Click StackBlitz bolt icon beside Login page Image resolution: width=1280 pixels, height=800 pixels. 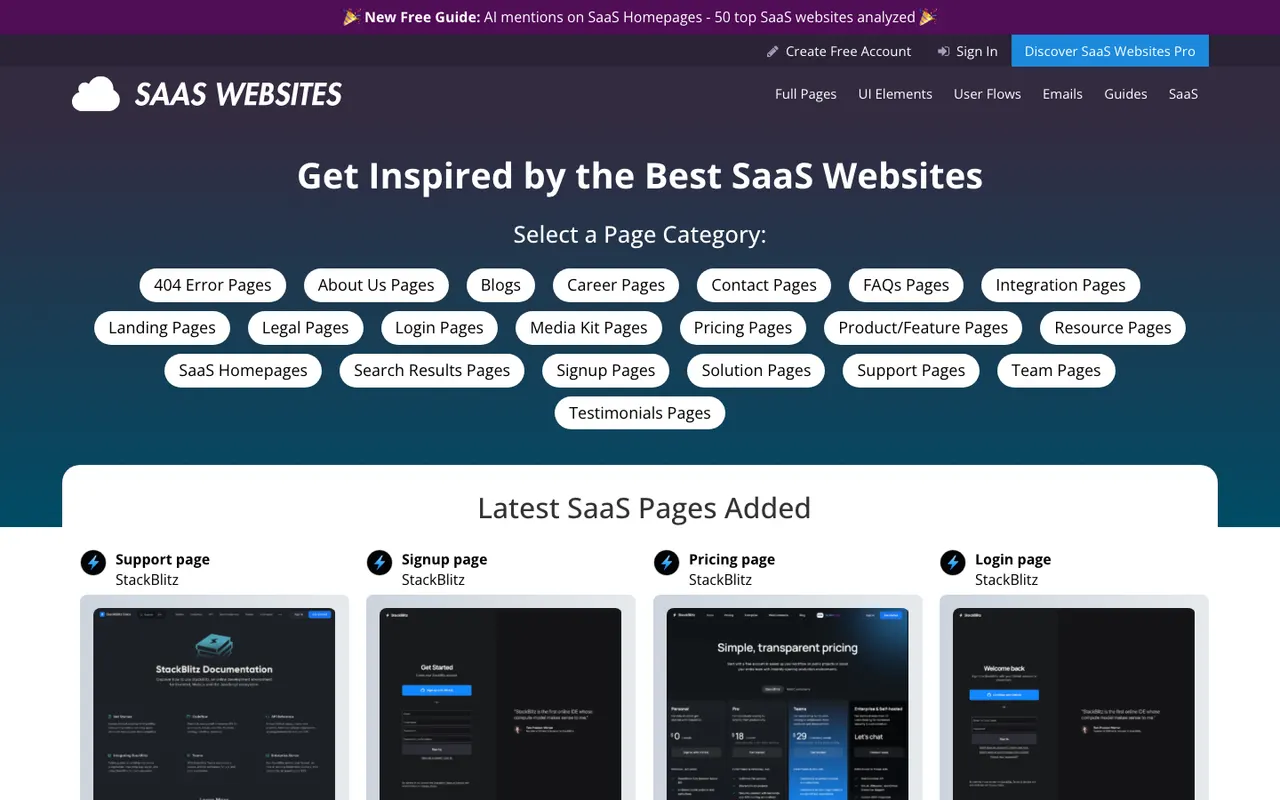(952, 563)
